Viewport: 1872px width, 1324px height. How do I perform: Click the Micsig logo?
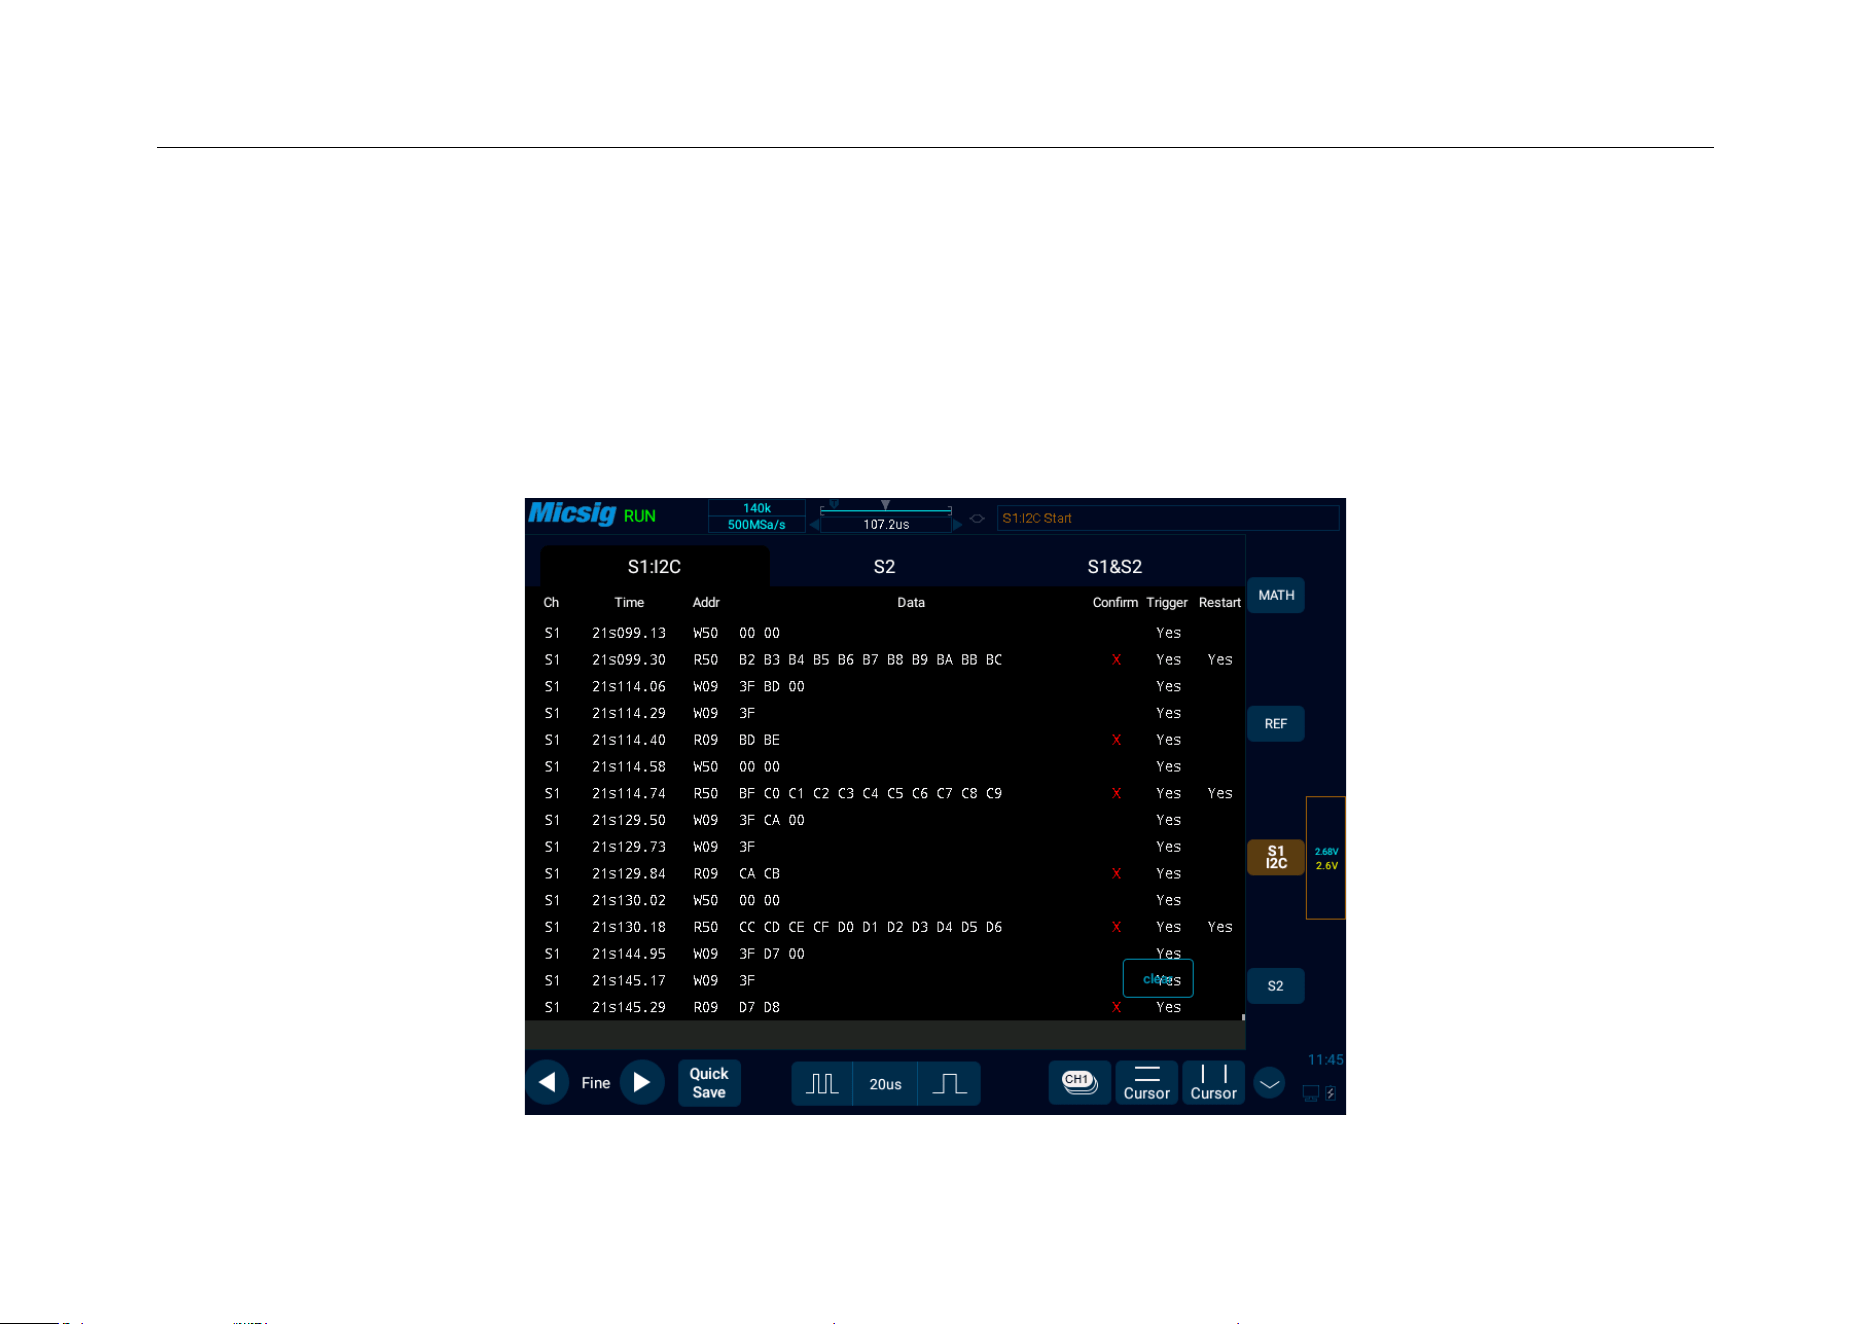(572, 513)
